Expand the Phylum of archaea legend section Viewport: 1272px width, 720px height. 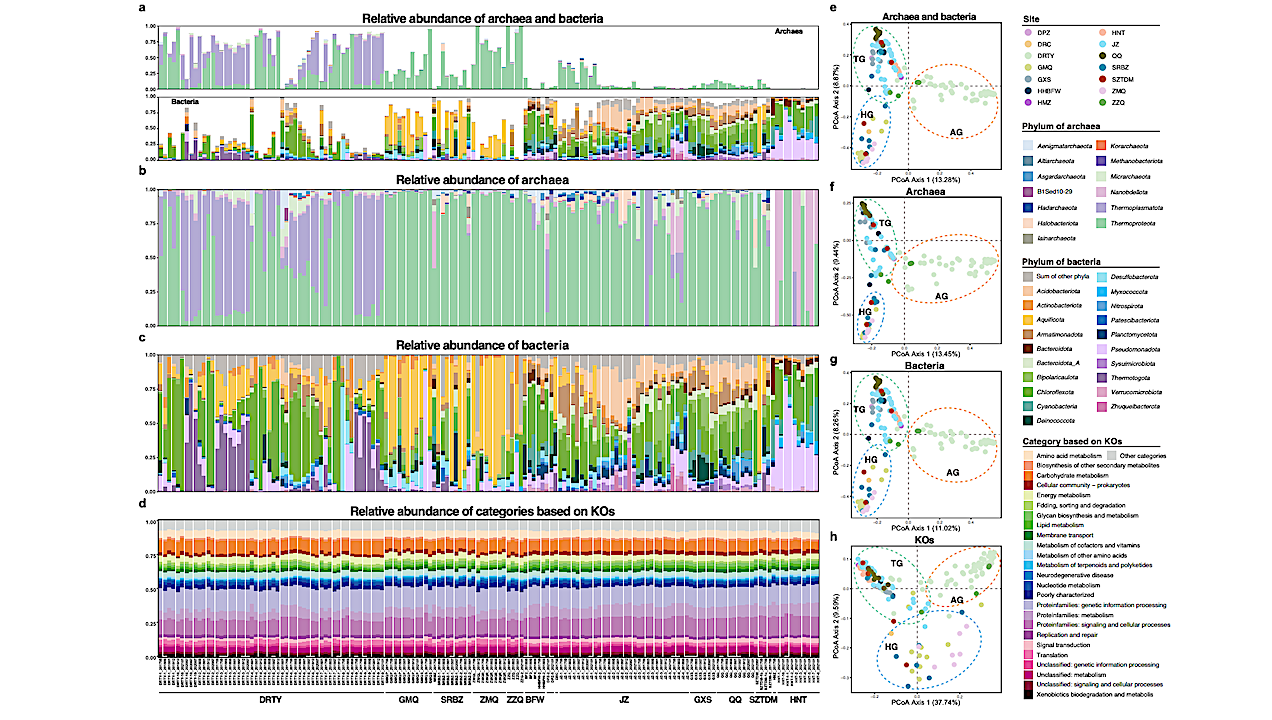click(1062, 126)
